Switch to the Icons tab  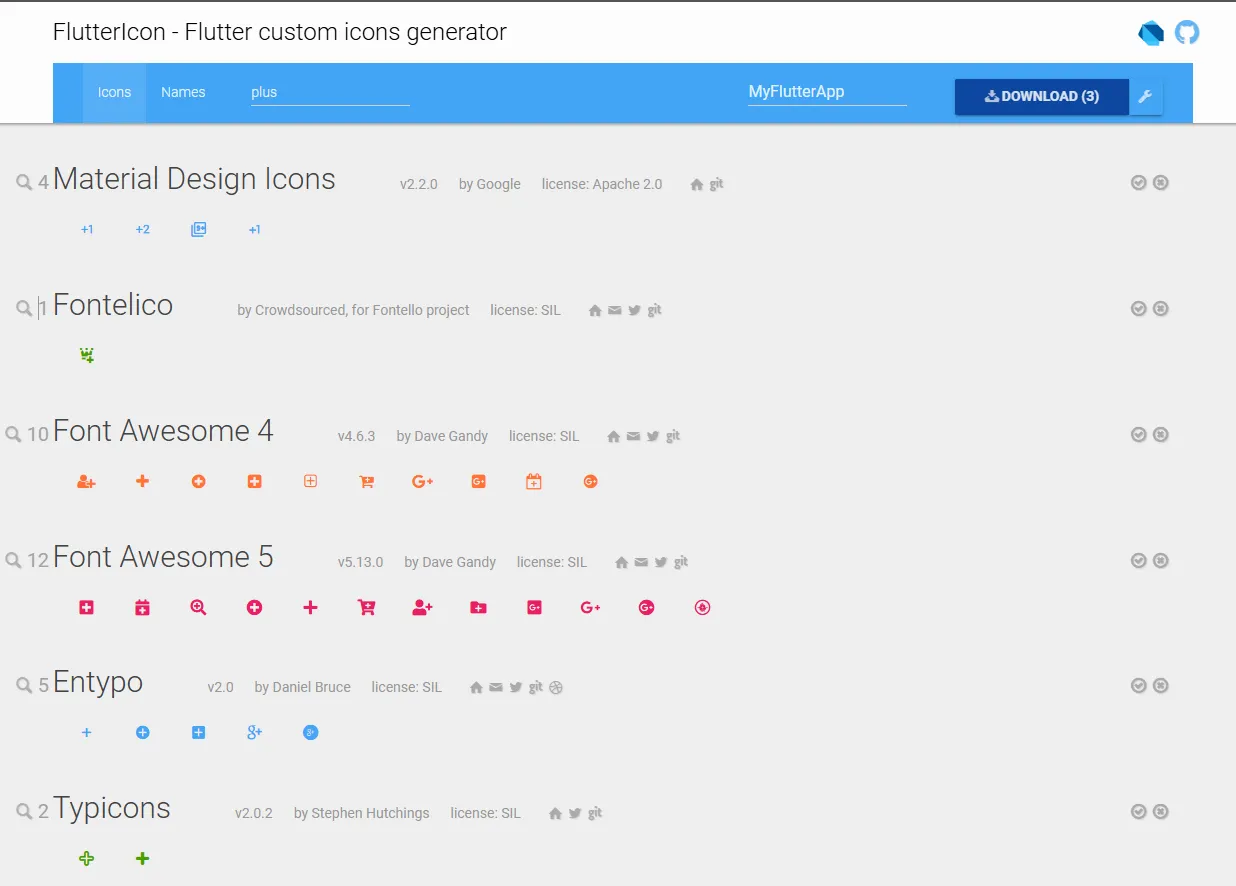pyautogui.click(x=114, y=92)
